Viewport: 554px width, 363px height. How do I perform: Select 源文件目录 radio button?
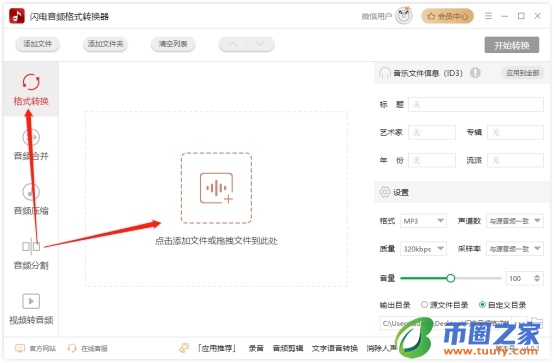(424, 305)
